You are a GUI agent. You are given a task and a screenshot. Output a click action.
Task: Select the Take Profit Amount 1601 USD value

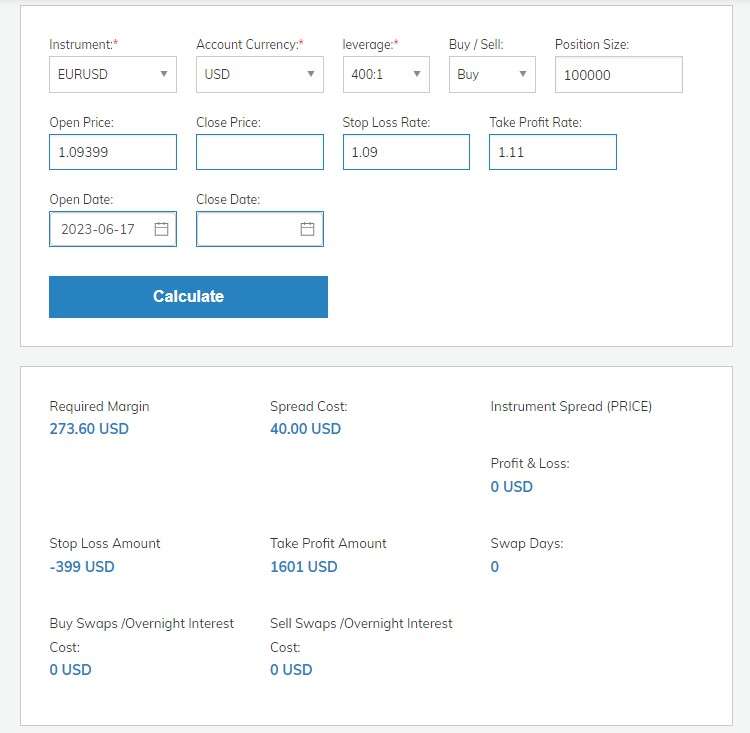(304, 567)
